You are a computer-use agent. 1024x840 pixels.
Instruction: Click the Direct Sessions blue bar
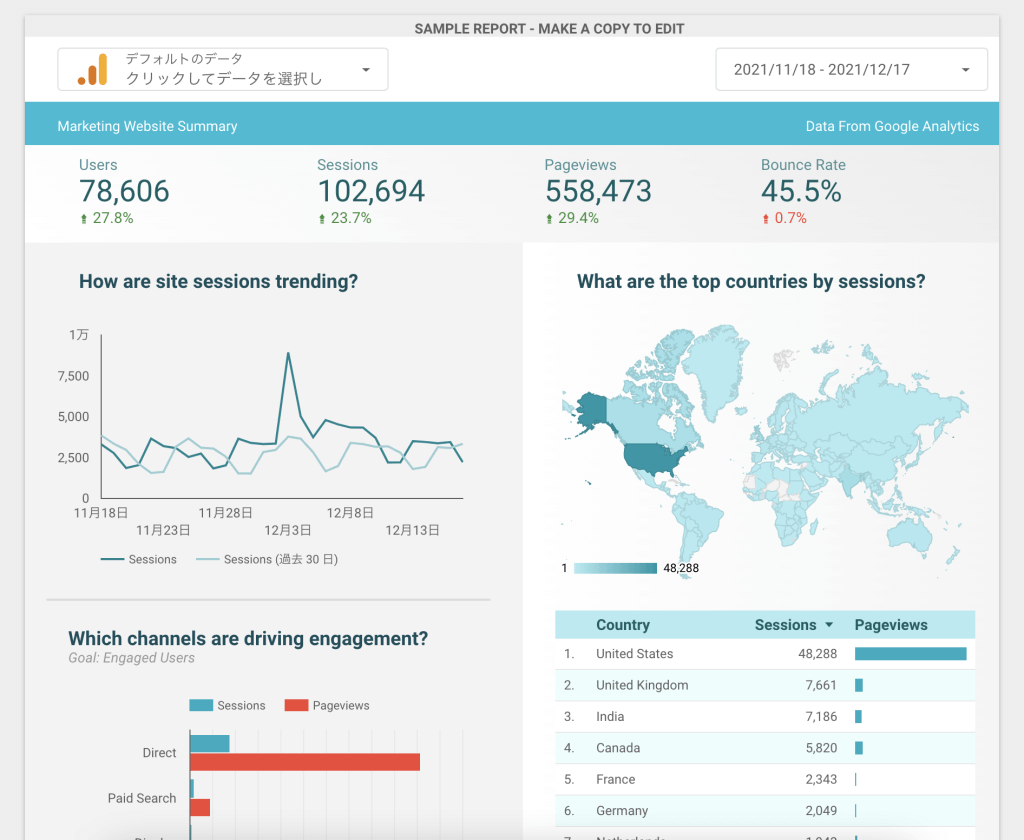point(210,743)
